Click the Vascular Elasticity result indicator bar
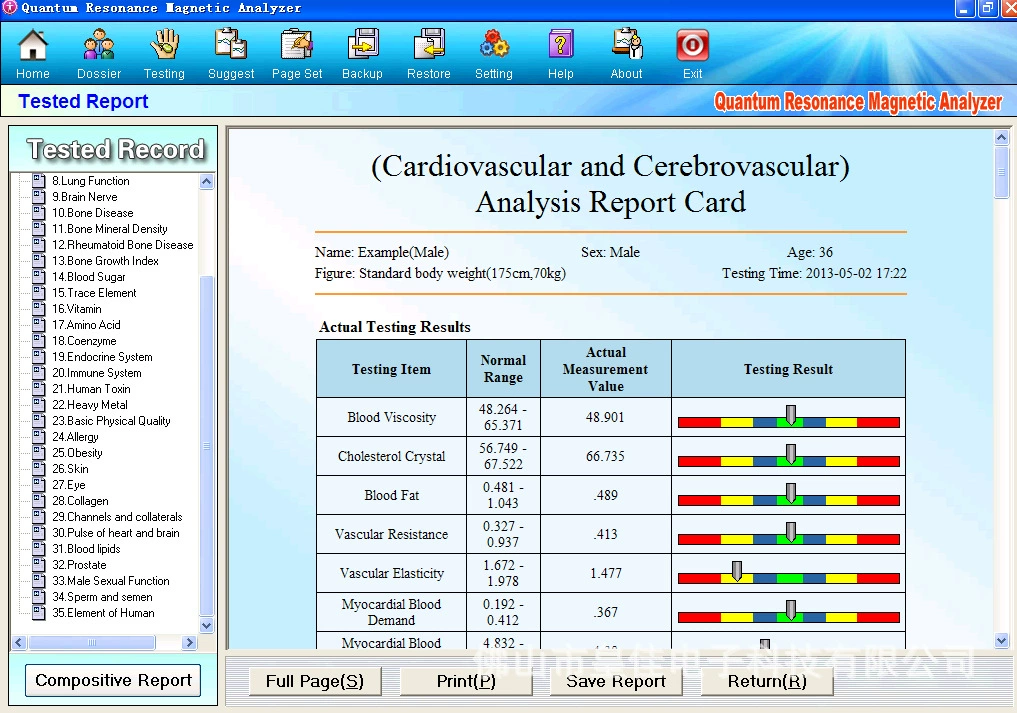This screenshot has height=713, width=1017. (789, 577)
